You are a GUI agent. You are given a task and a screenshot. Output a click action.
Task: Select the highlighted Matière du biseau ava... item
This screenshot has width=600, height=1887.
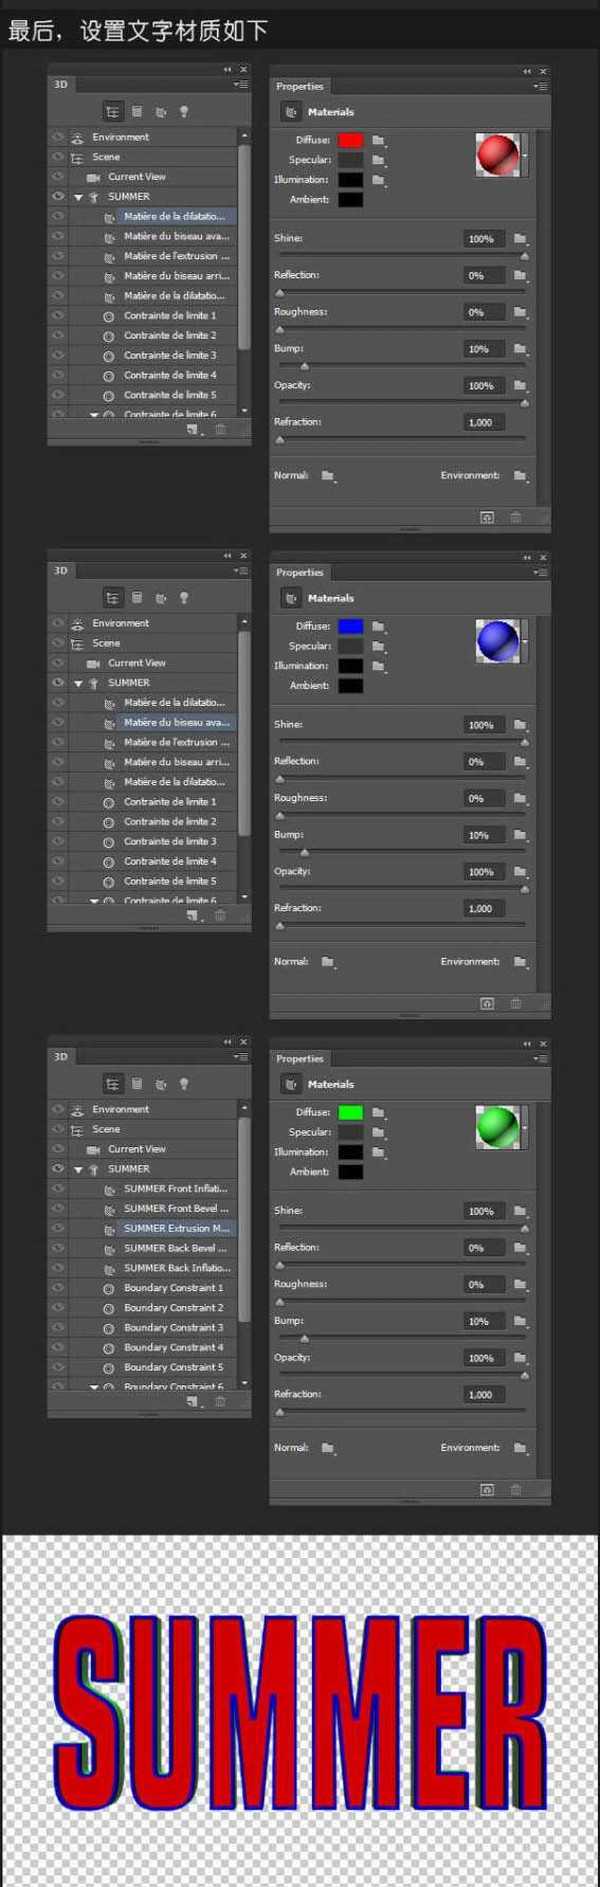[176, 722]
